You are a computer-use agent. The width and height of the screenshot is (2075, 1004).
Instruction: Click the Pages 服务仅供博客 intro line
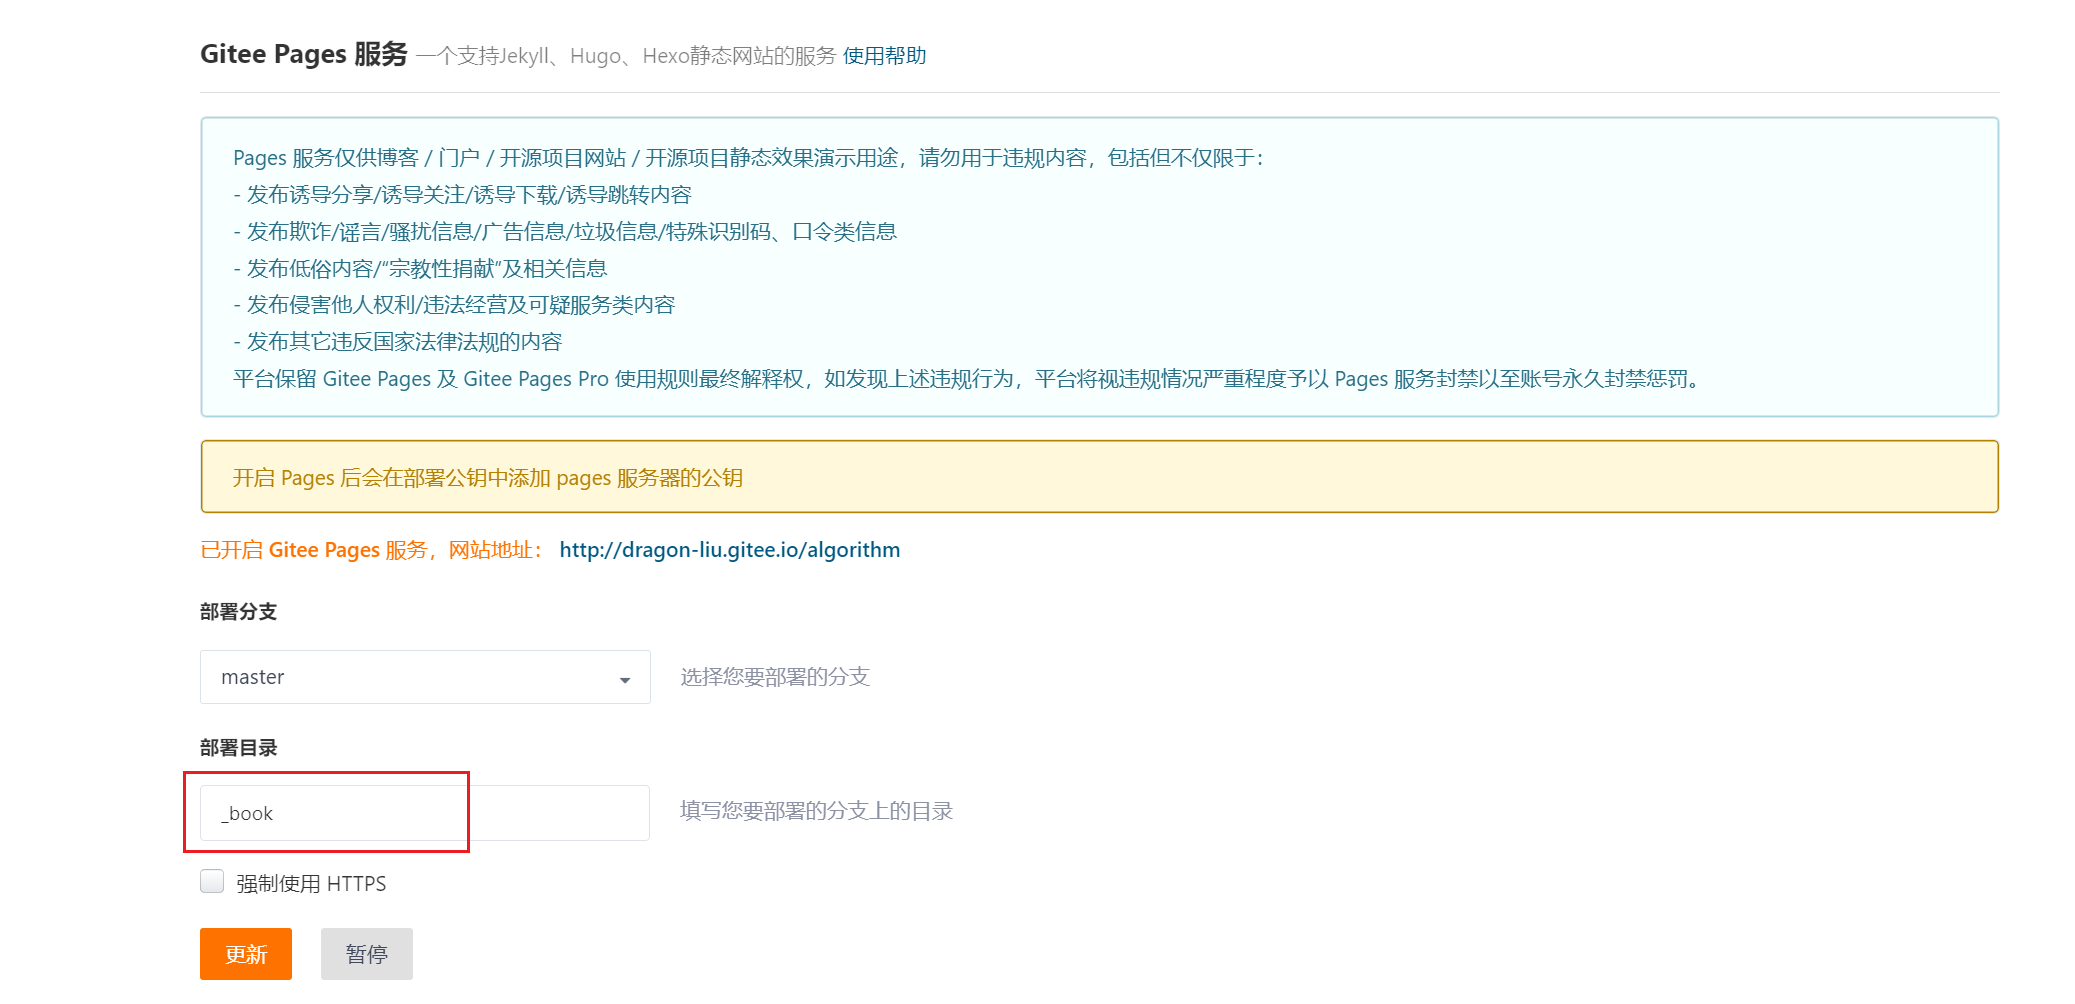pyautogui.click(x=749, y=158)
